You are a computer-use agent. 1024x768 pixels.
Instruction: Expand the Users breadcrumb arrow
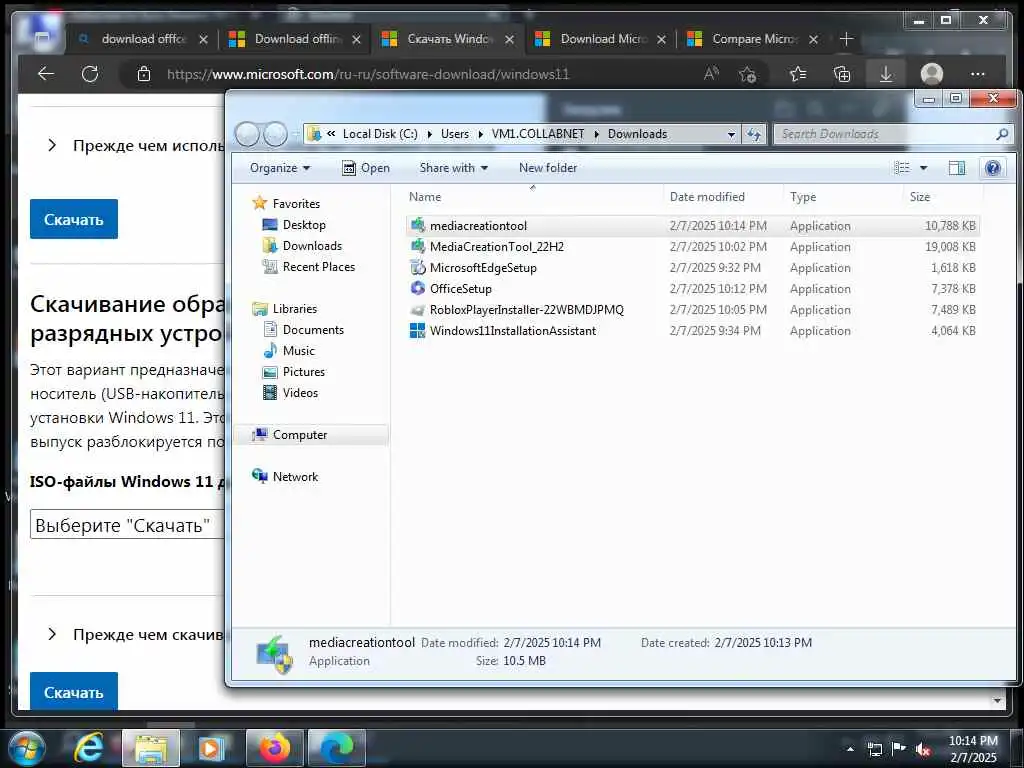coord(481,134)
